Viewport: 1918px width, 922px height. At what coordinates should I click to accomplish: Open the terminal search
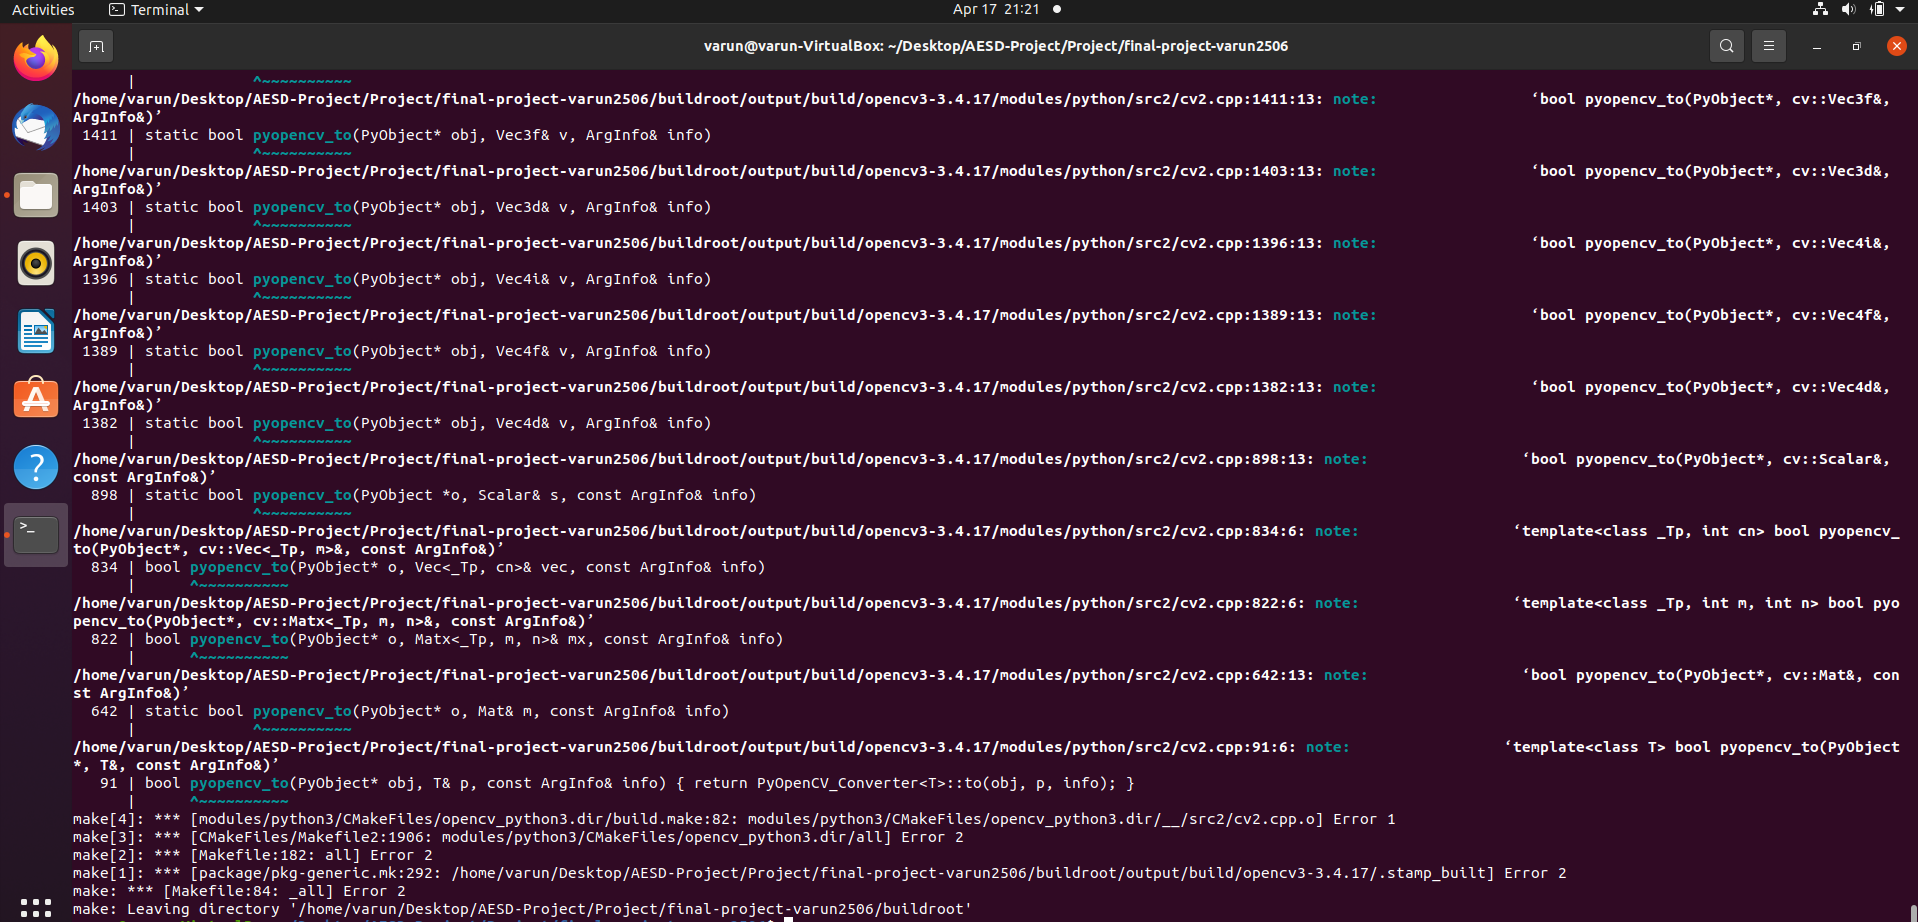pos(1726,46)
